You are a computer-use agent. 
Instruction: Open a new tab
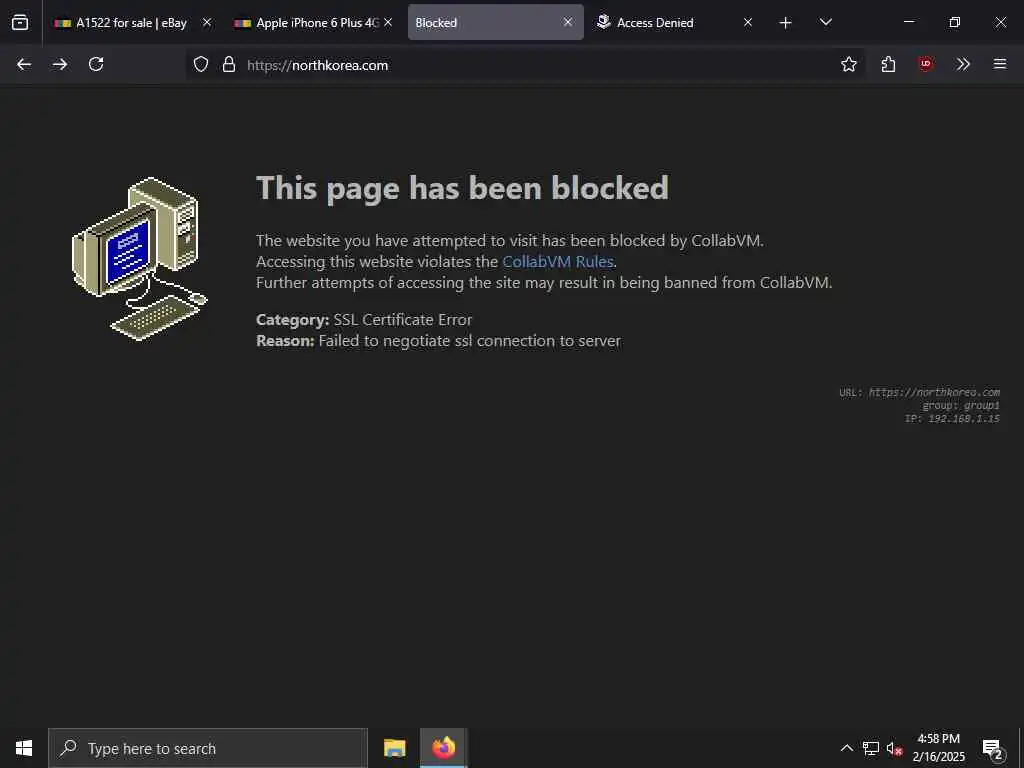[786, 23]
